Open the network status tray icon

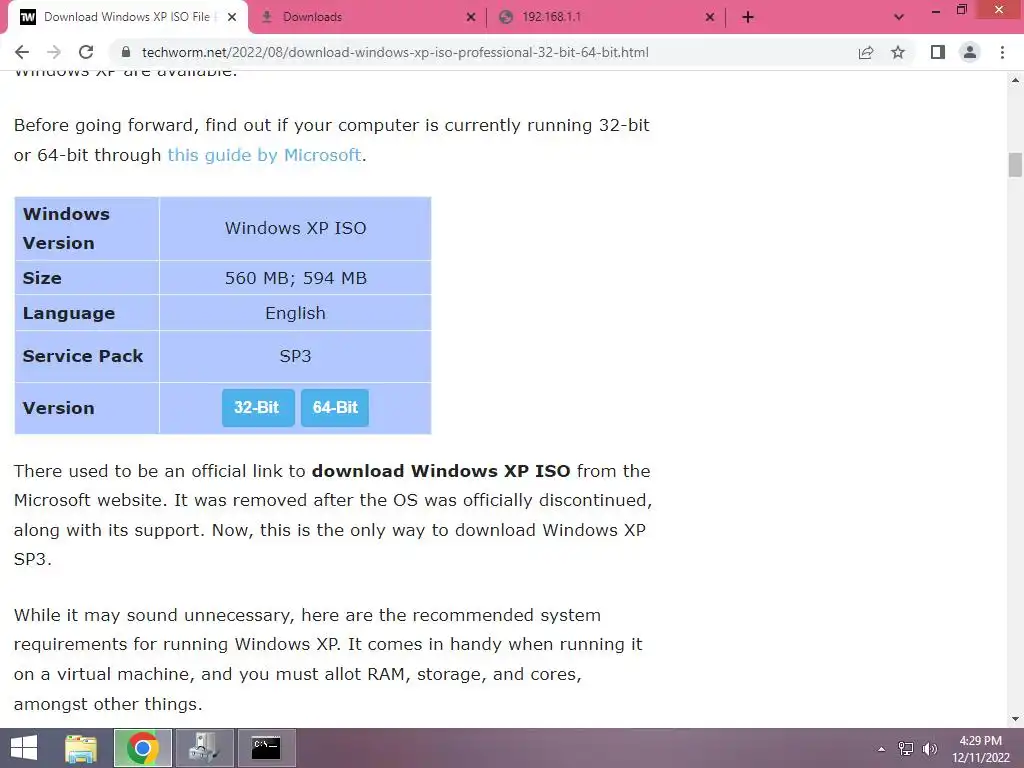906,748
